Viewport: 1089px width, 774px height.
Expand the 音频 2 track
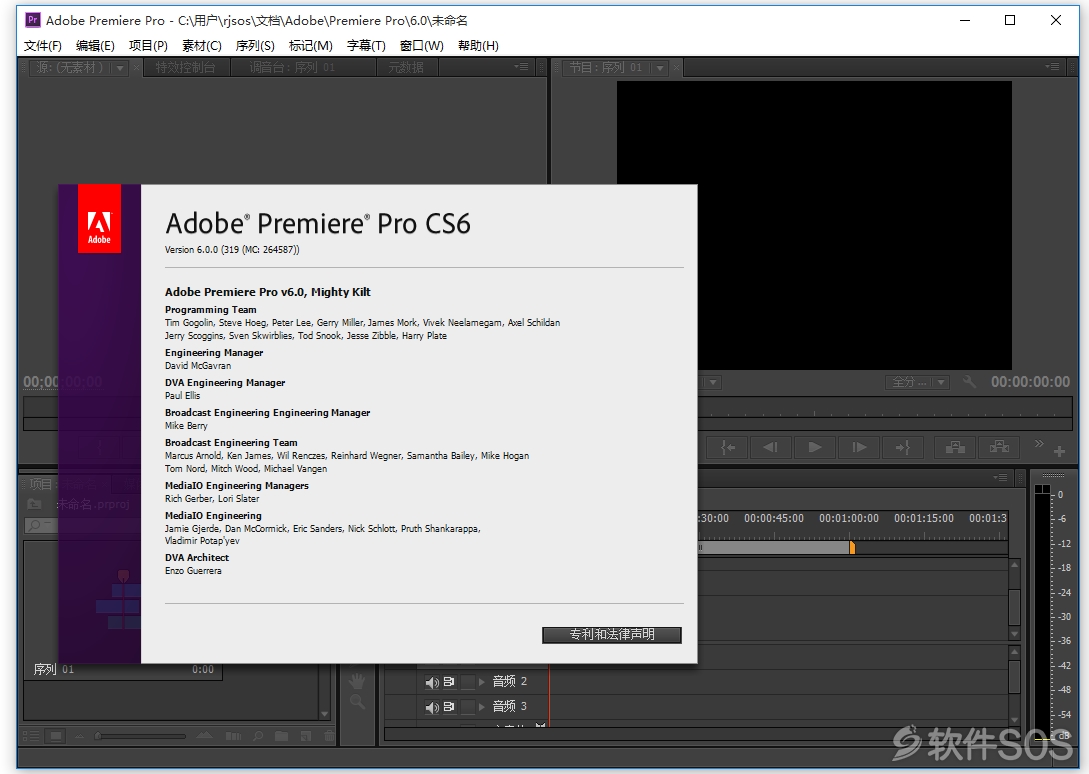click(481, 682)
